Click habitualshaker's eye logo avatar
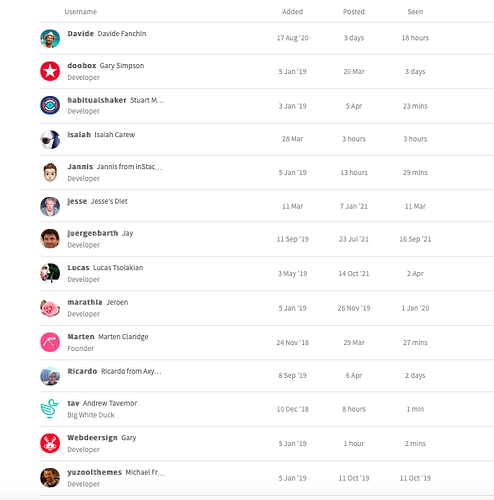Screen dimensions: 494x500 (x=50, y=105)
